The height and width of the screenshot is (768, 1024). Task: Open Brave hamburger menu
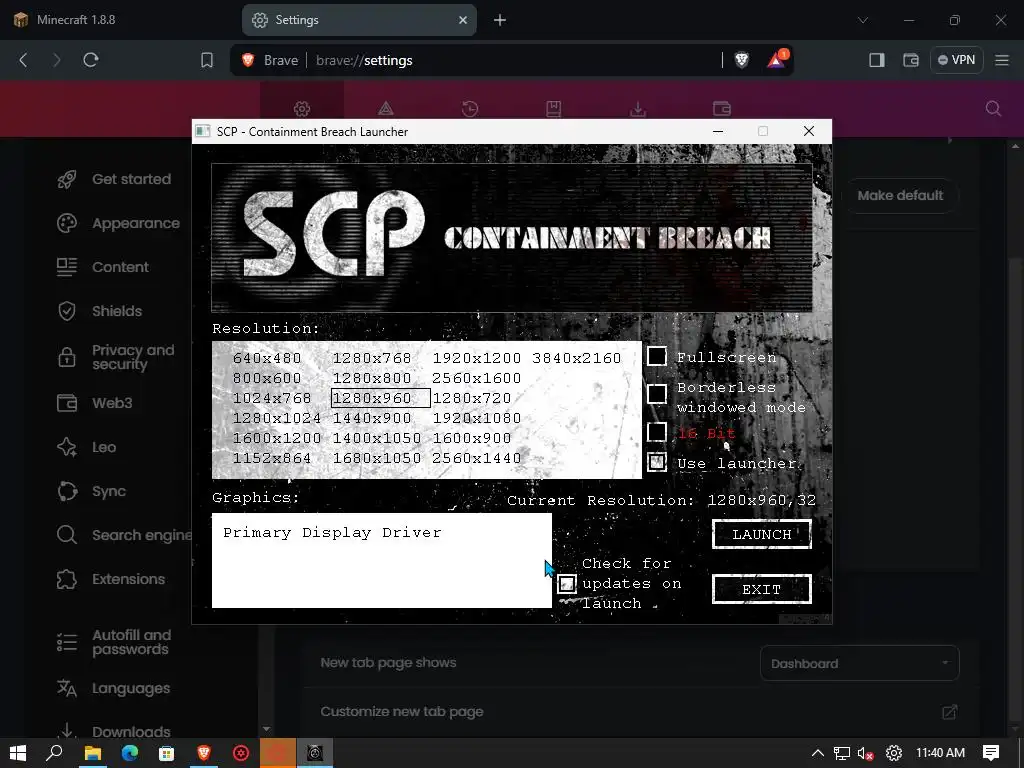[x=1002, y=60]
